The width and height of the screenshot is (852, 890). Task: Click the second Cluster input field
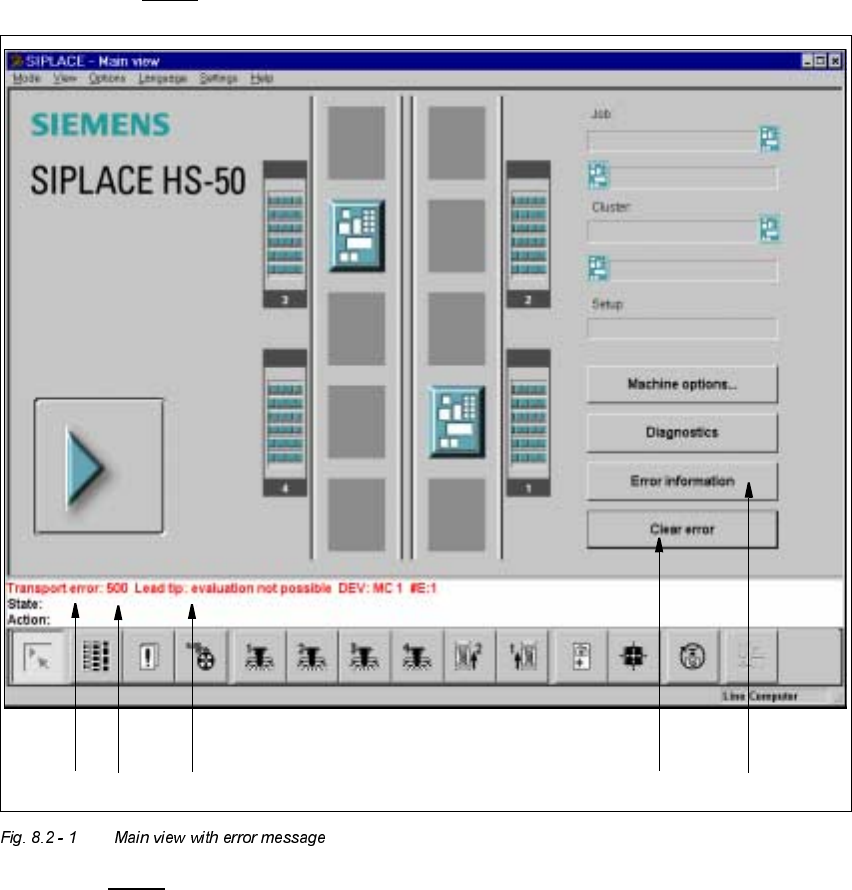(x=694, y=270)
